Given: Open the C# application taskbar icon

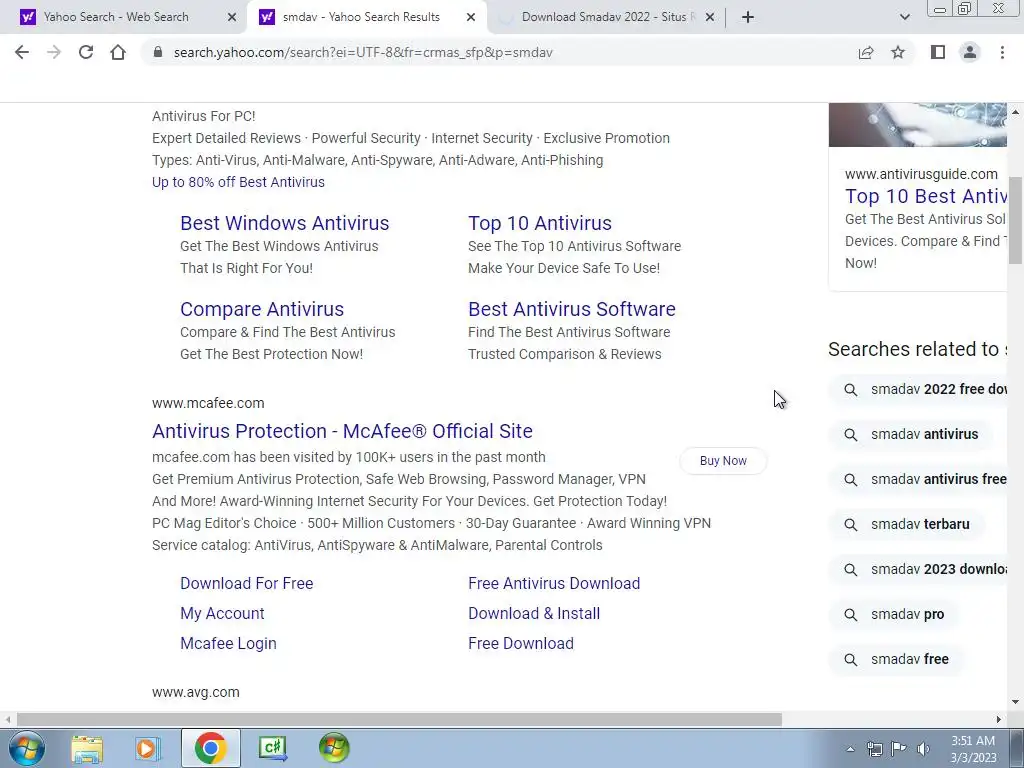Looking at the screenshot, I should [x=272, y=748].
